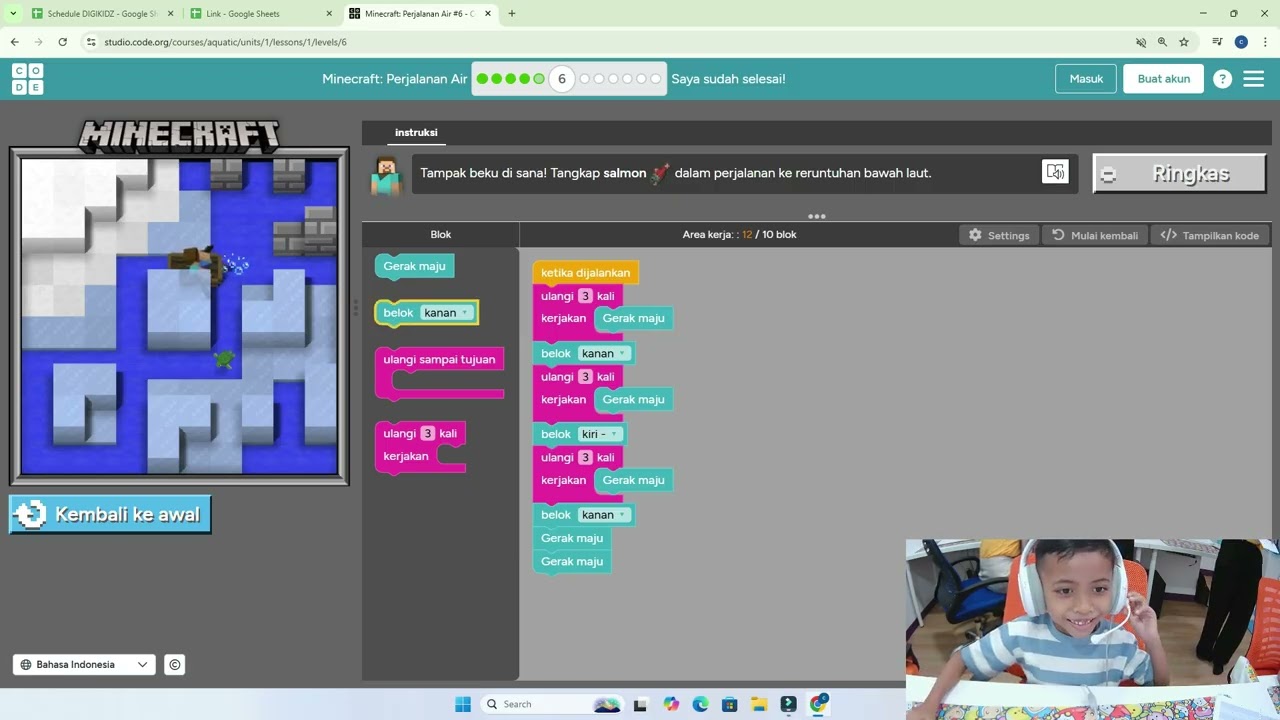Screen dimensions: 1280x720
Task: Click Saya sudah selesai text
Action: click(728, 79)
